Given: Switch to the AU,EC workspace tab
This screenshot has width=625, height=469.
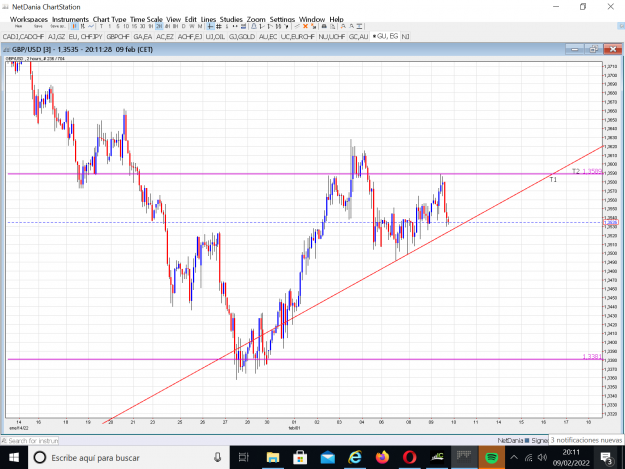Looking at the screenshot, I should [268, 37].
